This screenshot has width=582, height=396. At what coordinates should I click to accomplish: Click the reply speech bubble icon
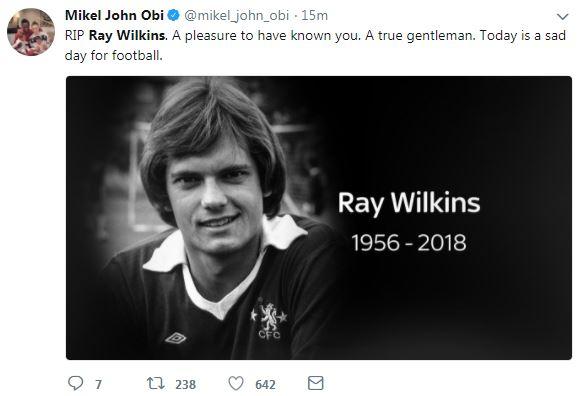[x=76, y=383]
